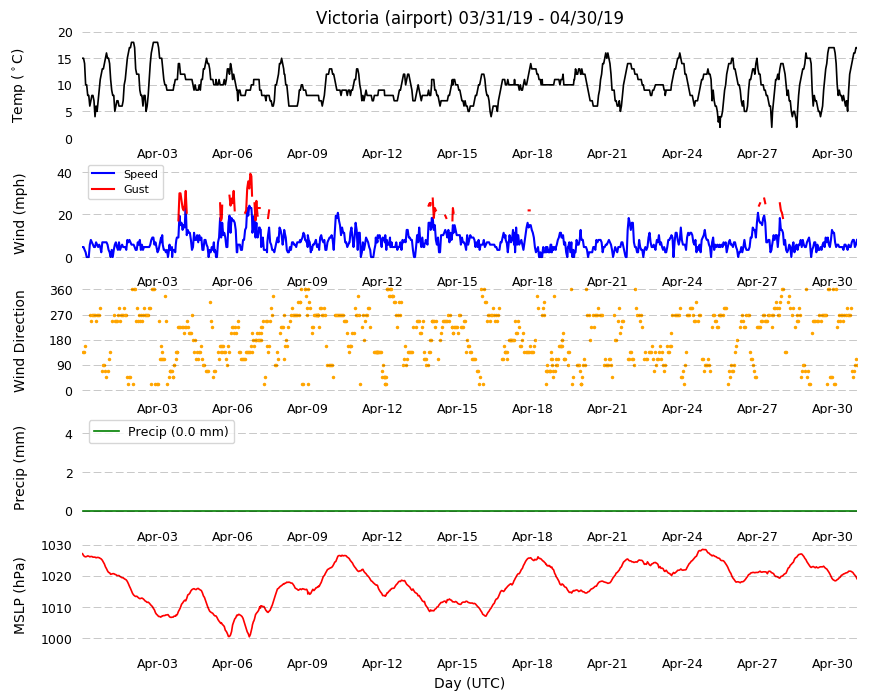
Task: Click the Apr-21 tick under the wind direction chart
Action: point(607,408)
